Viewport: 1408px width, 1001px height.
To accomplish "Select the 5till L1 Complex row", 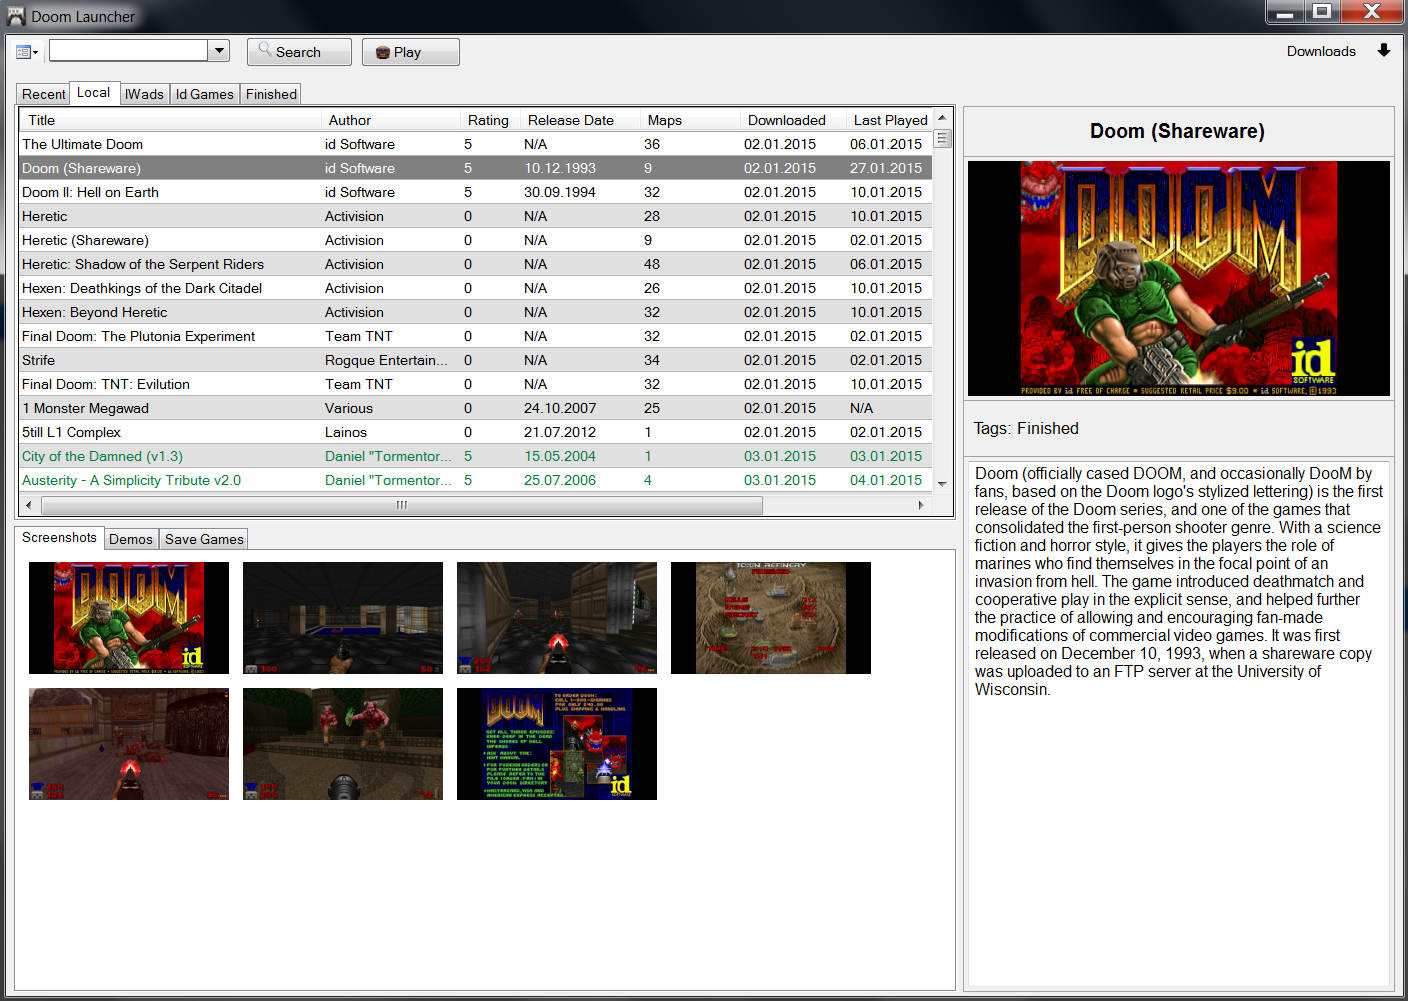I will [x=476, y=432].
